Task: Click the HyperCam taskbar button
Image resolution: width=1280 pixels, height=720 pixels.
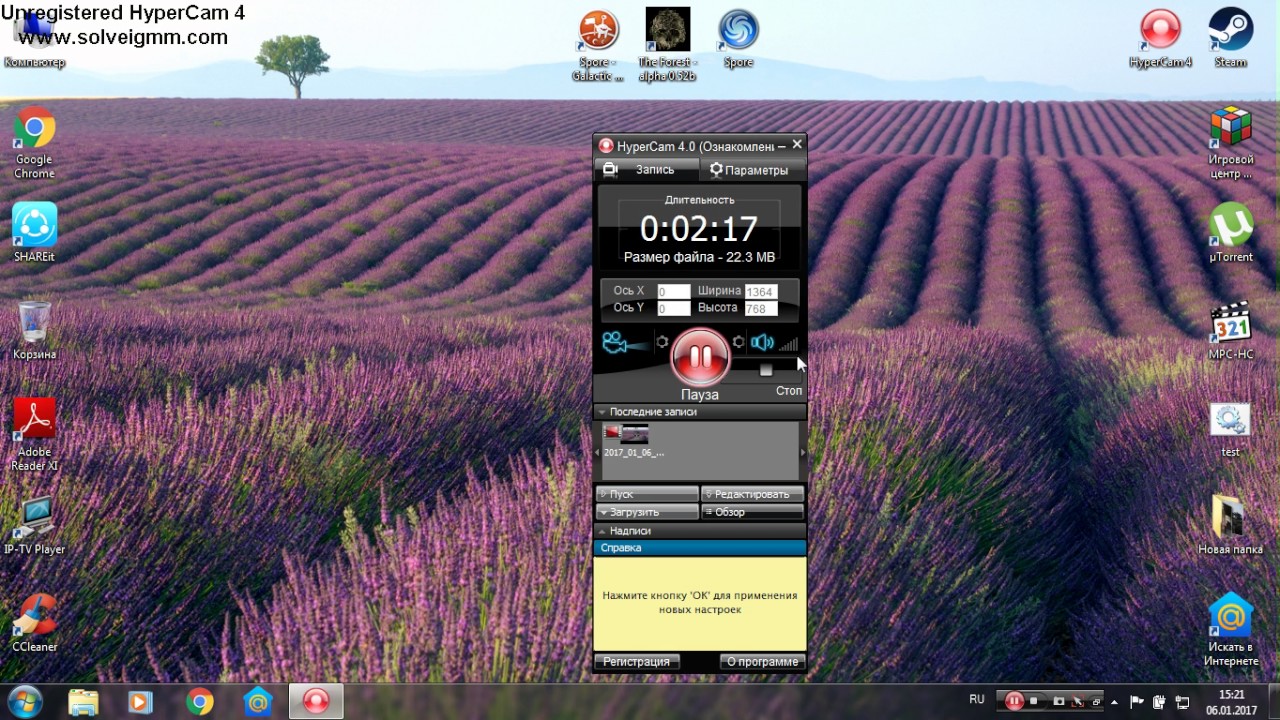Action: [x=316, y=702]
